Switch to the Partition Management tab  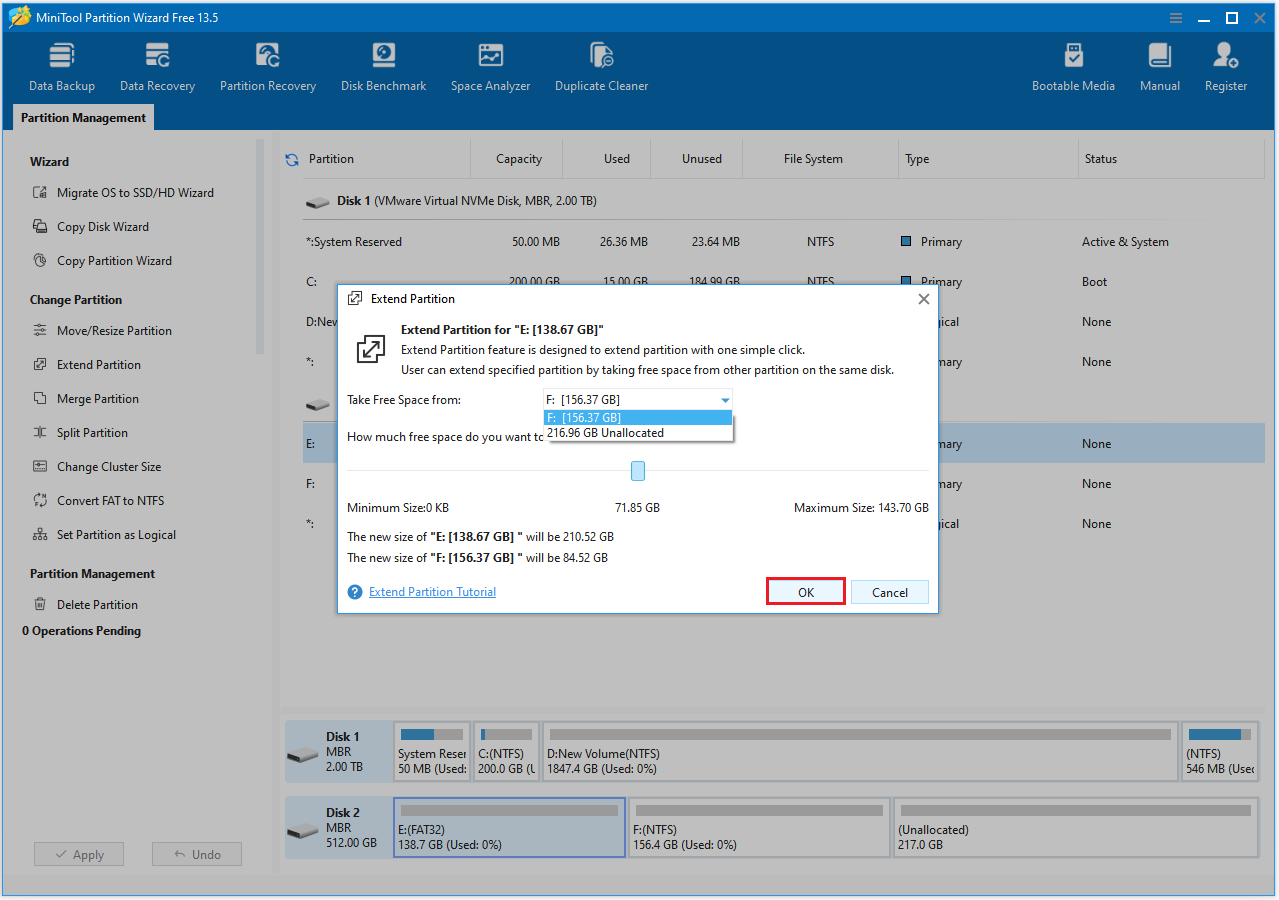tap(83, 117)
